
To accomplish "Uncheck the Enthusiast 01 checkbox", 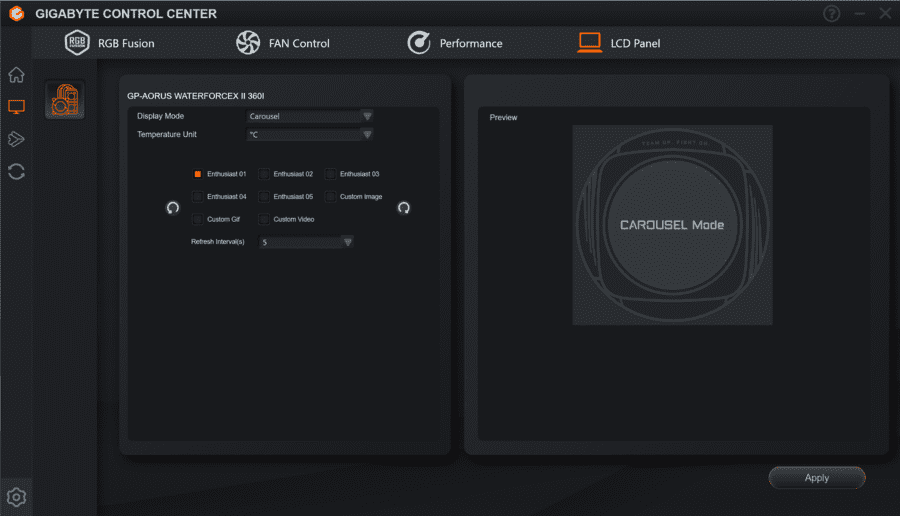I will click(x=197, y=174).
